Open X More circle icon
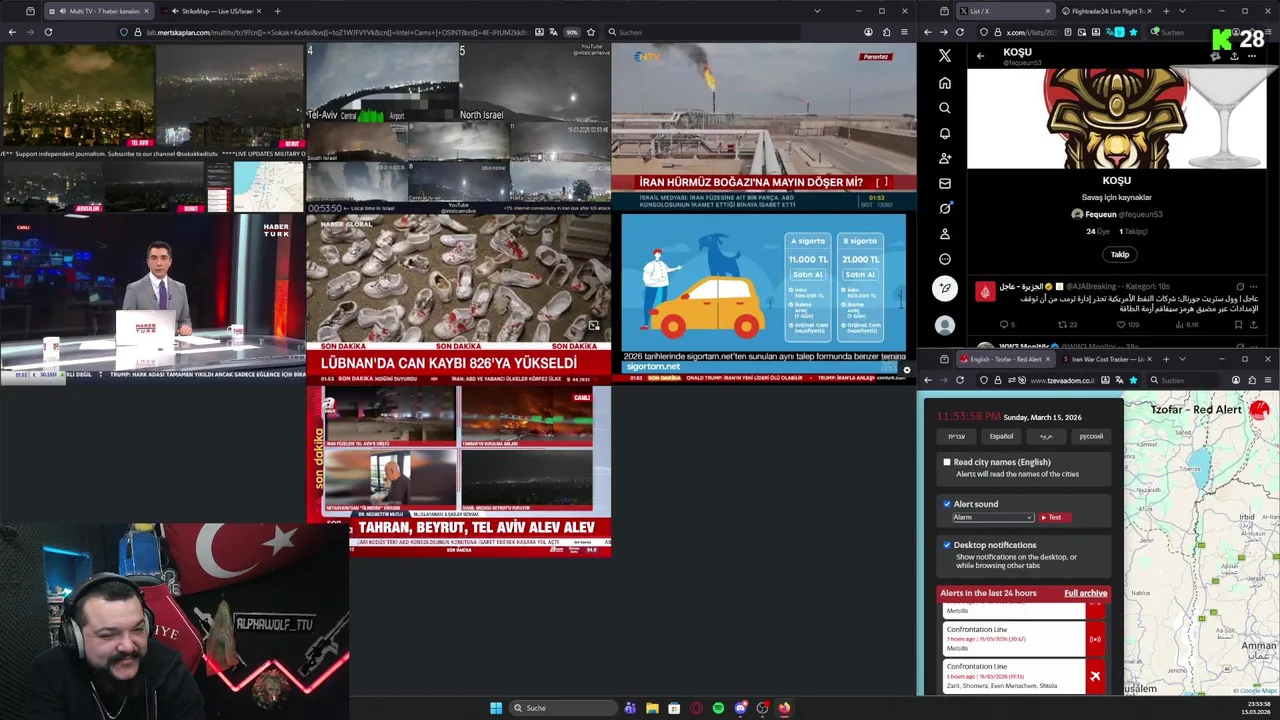Image resolution: width=1280 pixels, height=720 pixels. [945, 259]
